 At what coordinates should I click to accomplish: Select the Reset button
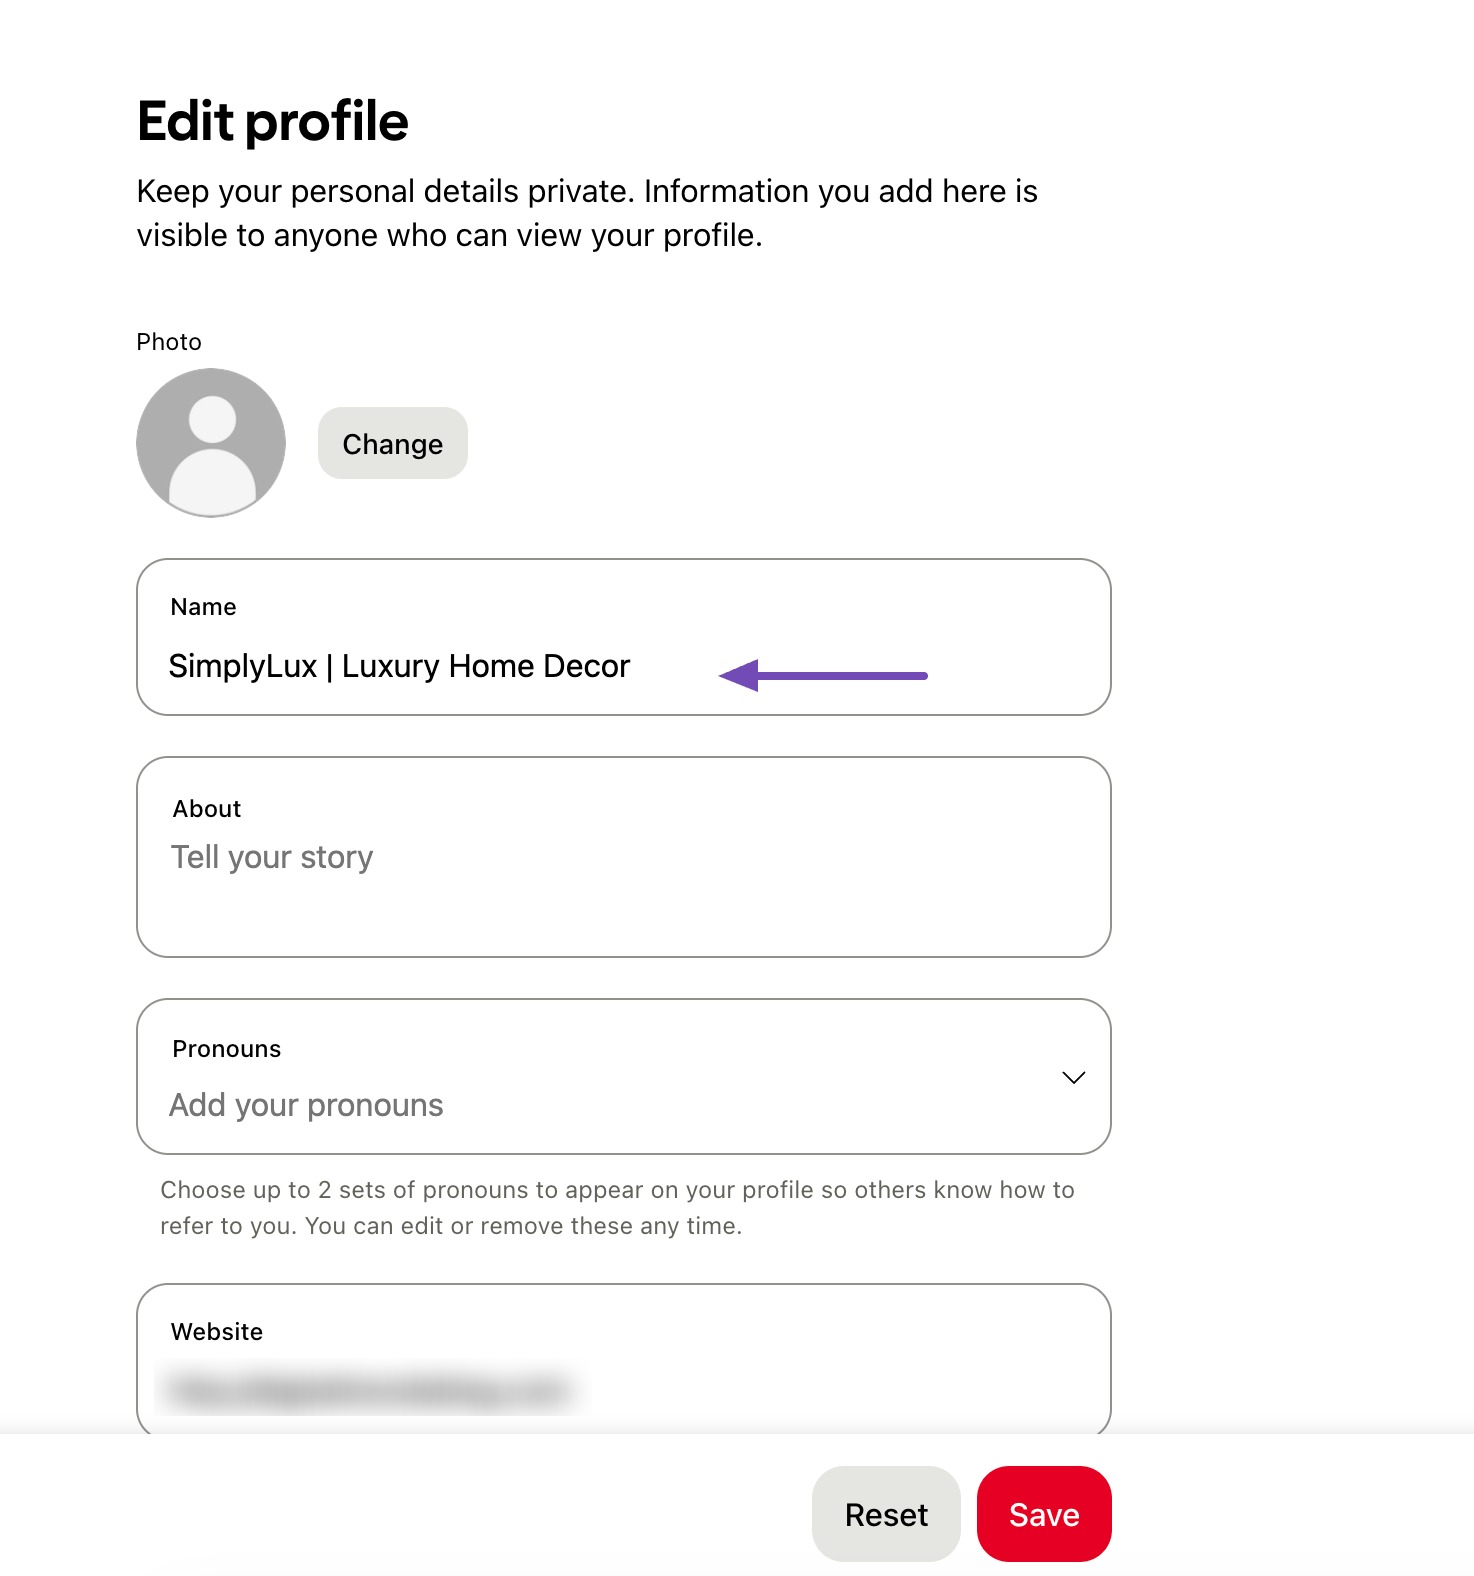pos(884,1514)
